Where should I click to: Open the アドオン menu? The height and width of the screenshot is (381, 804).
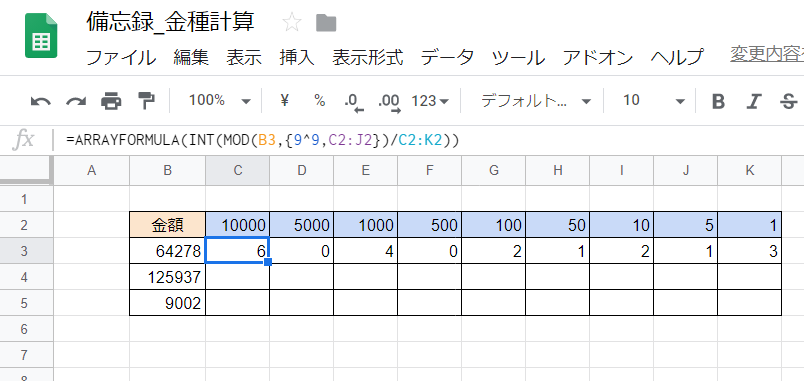click(x=598, y=57)
